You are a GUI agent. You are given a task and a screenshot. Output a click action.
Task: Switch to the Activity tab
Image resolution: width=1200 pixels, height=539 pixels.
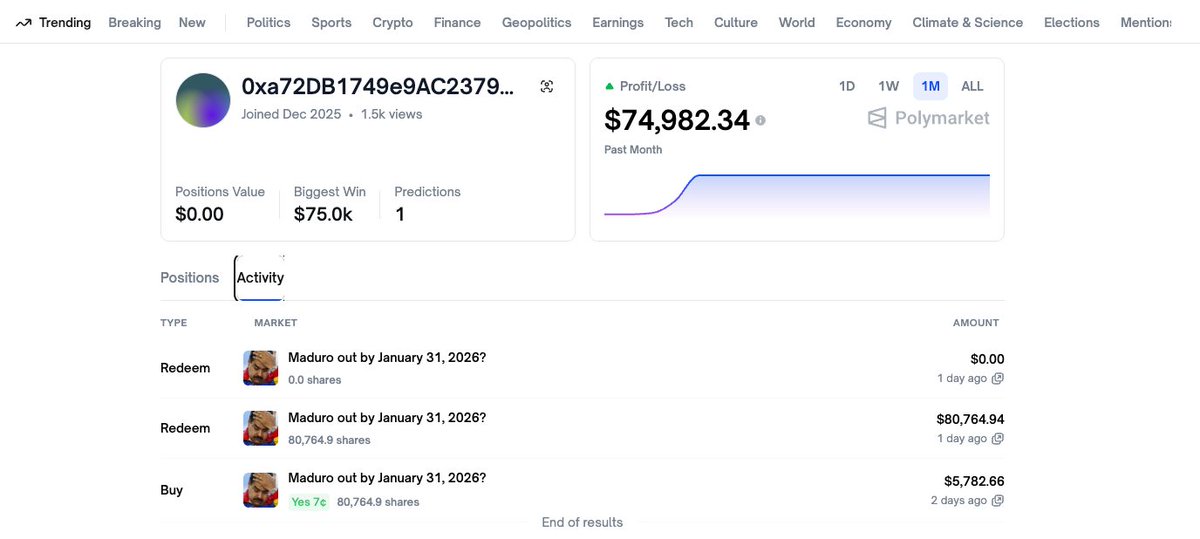(260, 278)
